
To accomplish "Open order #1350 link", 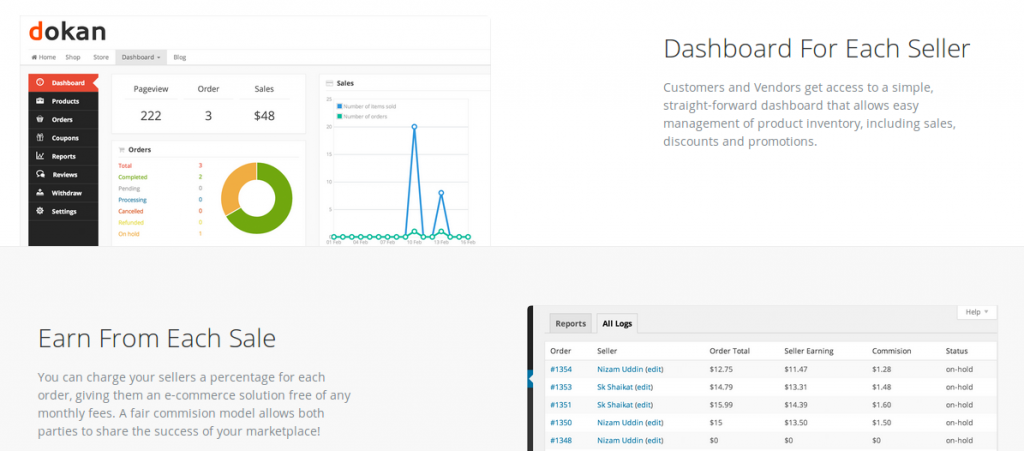I will coord(561,422).
